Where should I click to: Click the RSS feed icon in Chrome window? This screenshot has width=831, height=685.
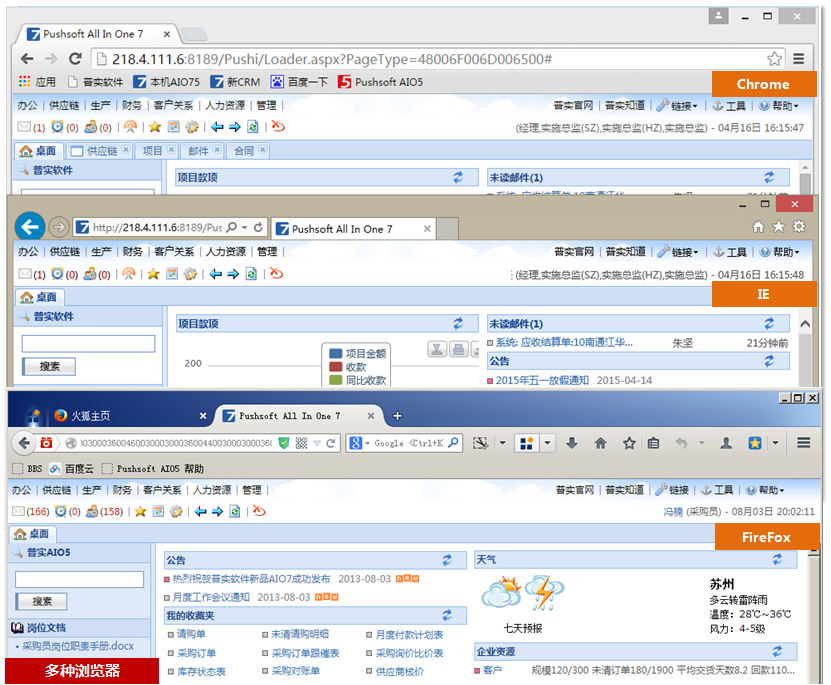(x=130, y=127)
